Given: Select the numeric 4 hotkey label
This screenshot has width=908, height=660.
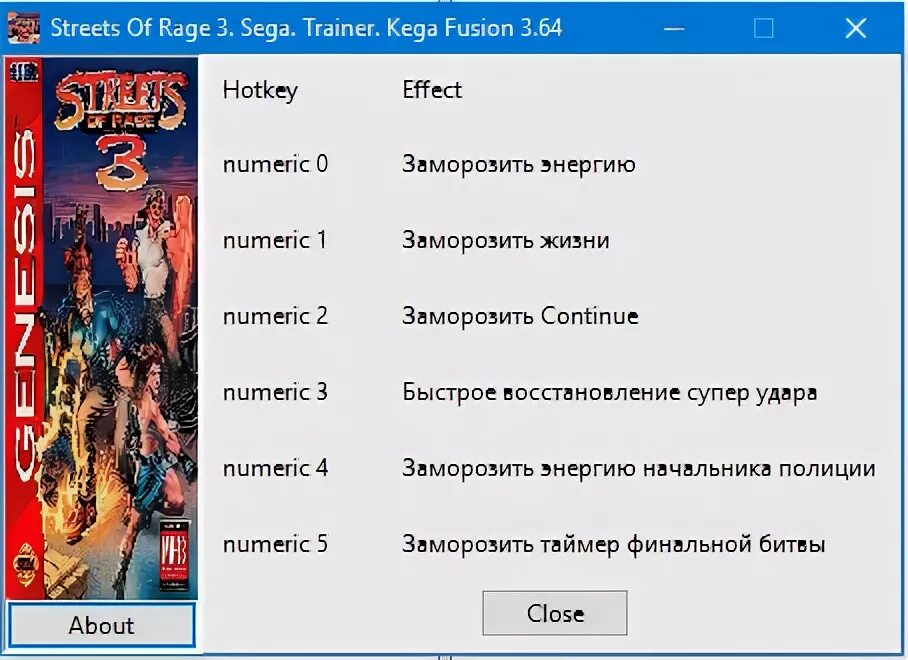Looking at the screenshot, I should point(275,468).
